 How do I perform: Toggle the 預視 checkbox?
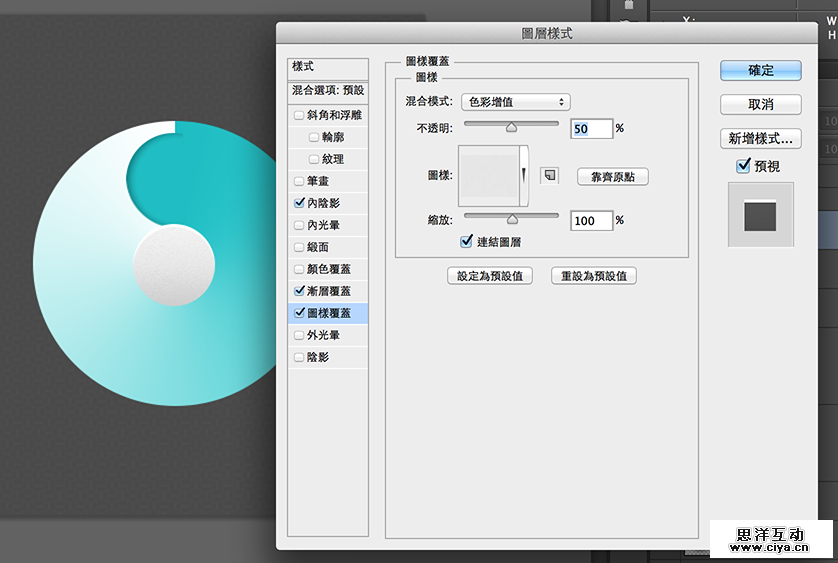click(743, 166)
